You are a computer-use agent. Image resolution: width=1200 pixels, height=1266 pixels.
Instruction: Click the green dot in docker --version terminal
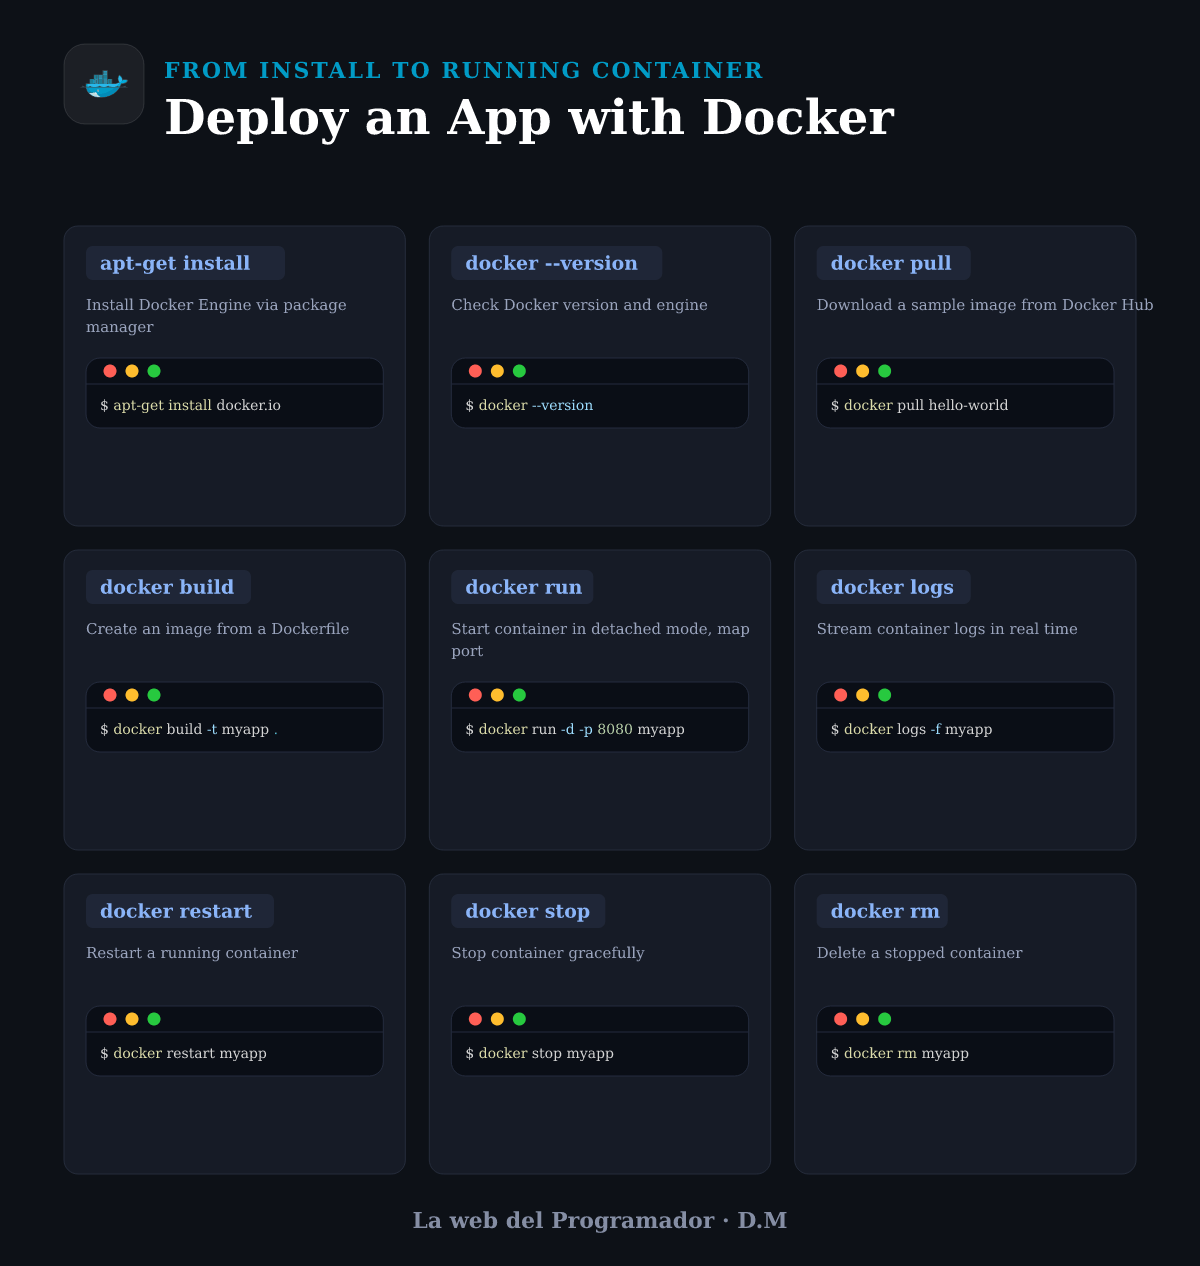click(519, 371)
